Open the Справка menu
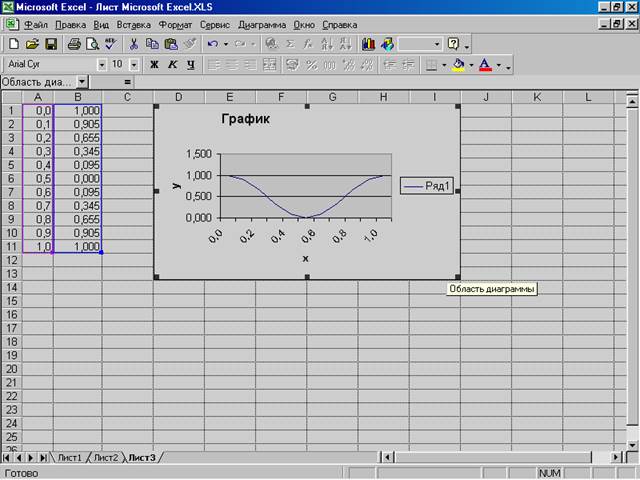The height and width of the screenshot is (480, 640). [x=340, y=24]
